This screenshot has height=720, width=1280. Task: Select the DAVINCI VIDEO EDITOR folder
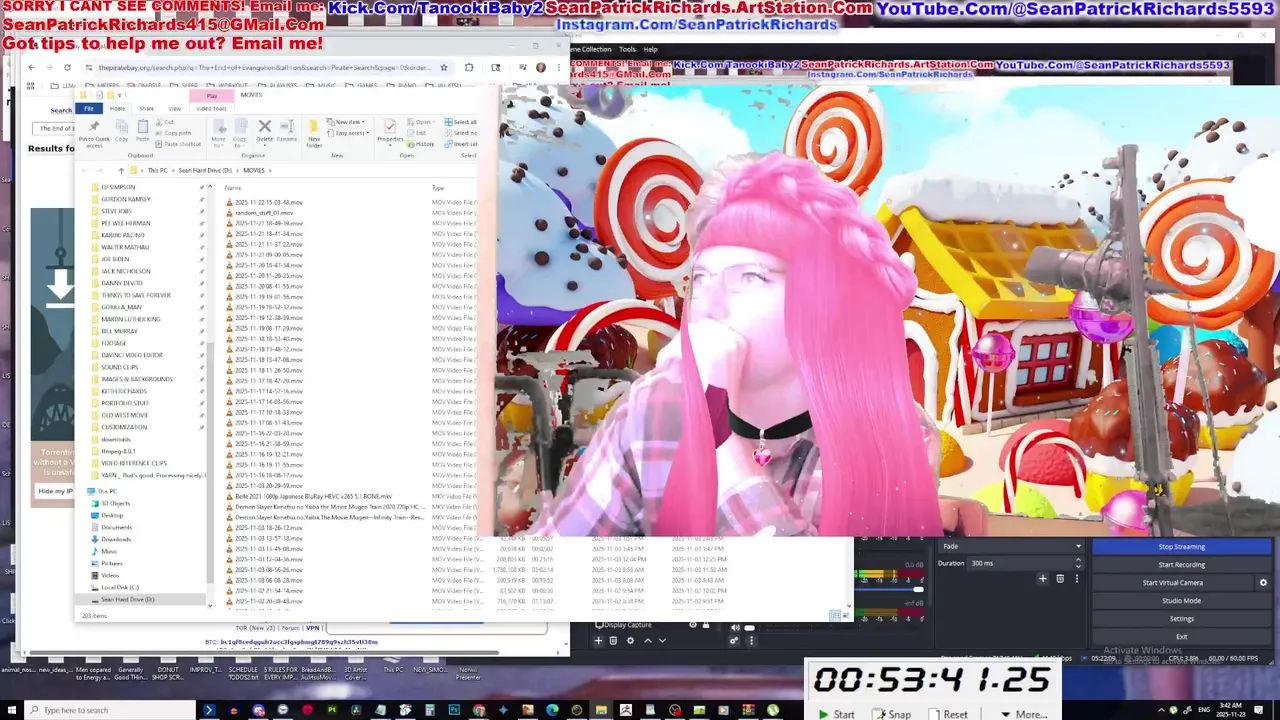tap(132, 355)
